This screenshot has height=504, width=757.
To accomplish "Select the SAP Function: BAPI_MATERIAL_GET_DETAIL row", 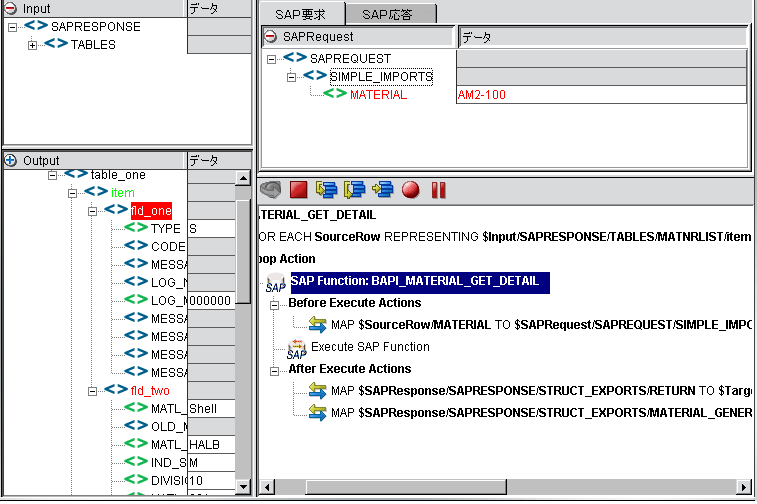I will 420,282.
